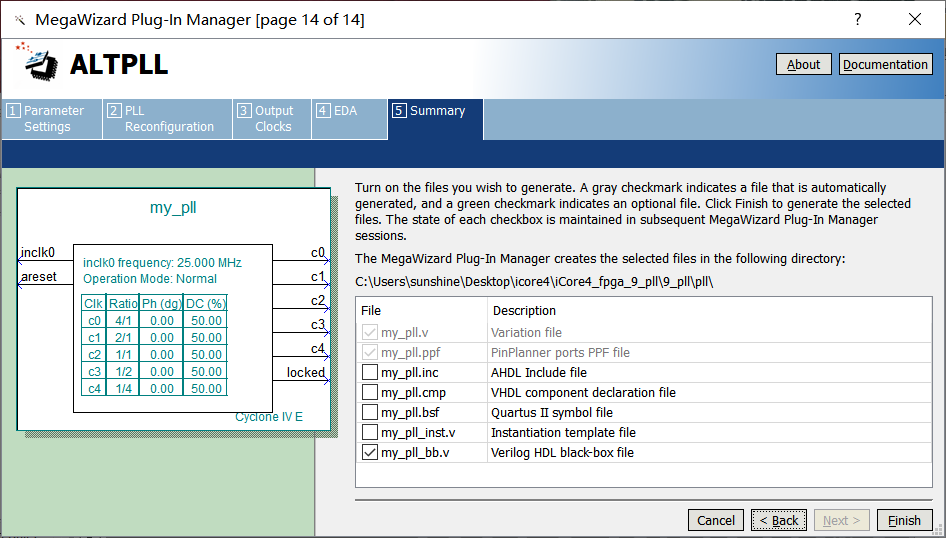Click the ALTPLL chip logo icon

click(41, 64)
